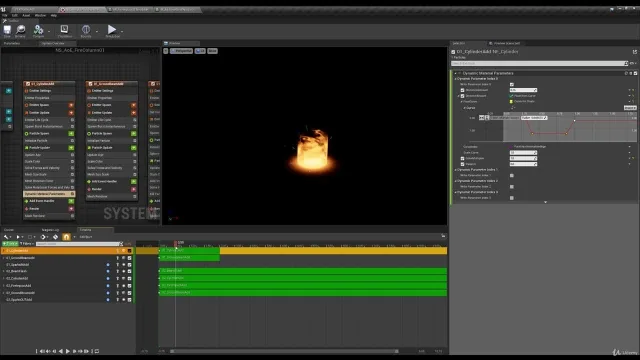Open the Simulation options dropdown arrow

coord(122,31)
